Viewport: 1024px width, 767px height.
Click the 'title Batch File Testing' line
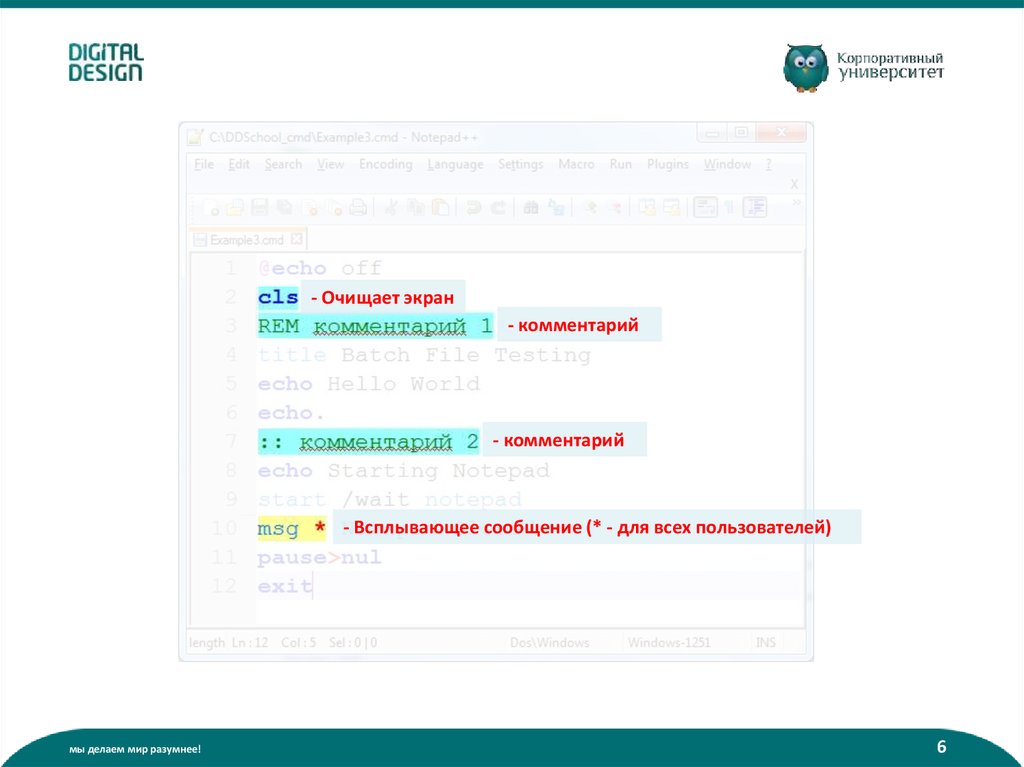coord(424,355)
